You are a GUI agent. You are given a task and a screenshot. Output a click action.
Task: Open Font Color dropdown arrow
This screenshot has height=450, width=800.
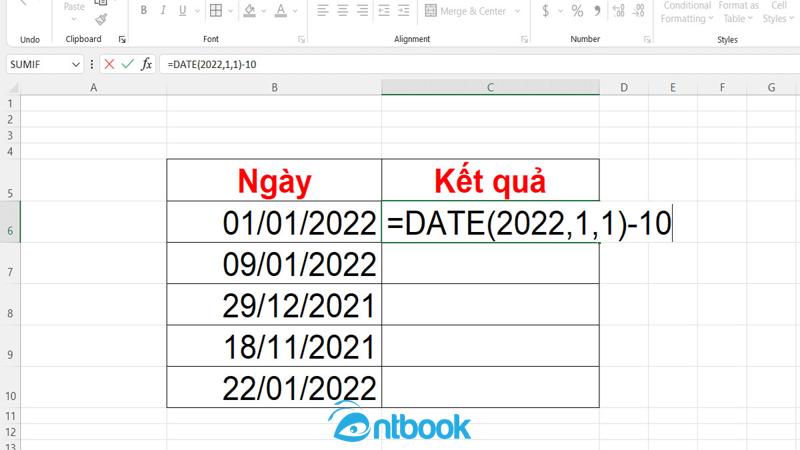click(295, 11)
